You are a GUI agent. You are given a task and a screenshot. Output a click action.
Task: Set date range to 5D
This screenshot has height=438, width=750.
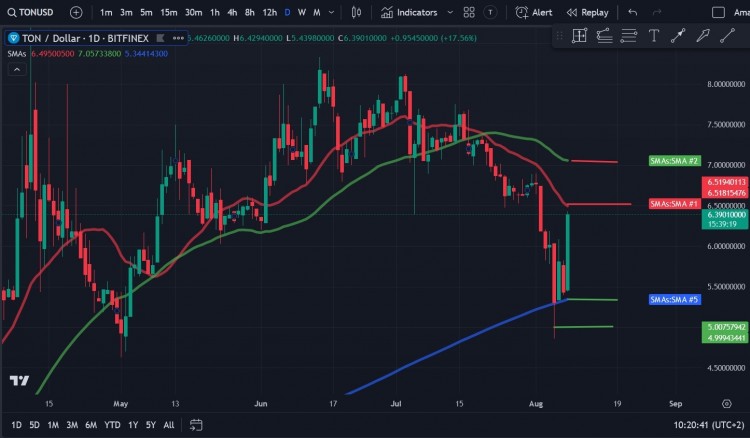[x=34, y=425]
